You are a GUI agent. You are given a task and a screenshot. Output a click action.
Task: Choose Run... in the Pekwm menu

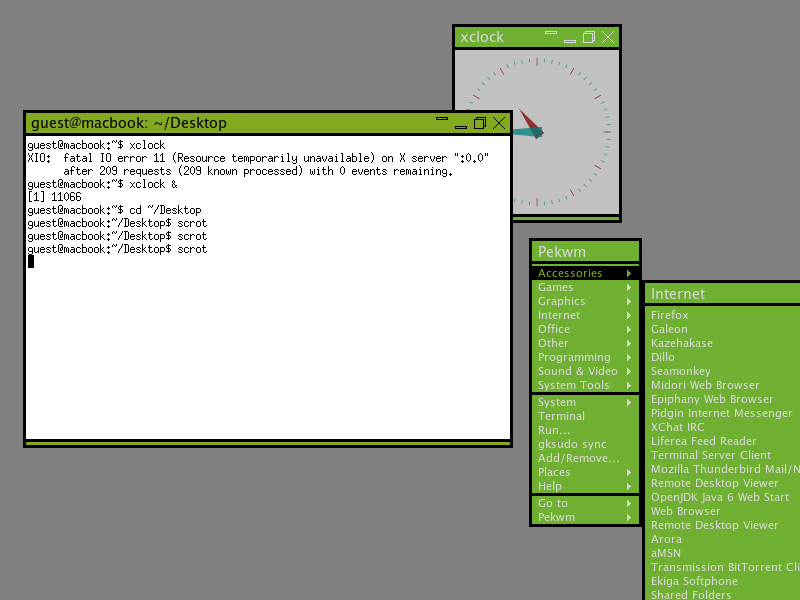coord(585,430)
